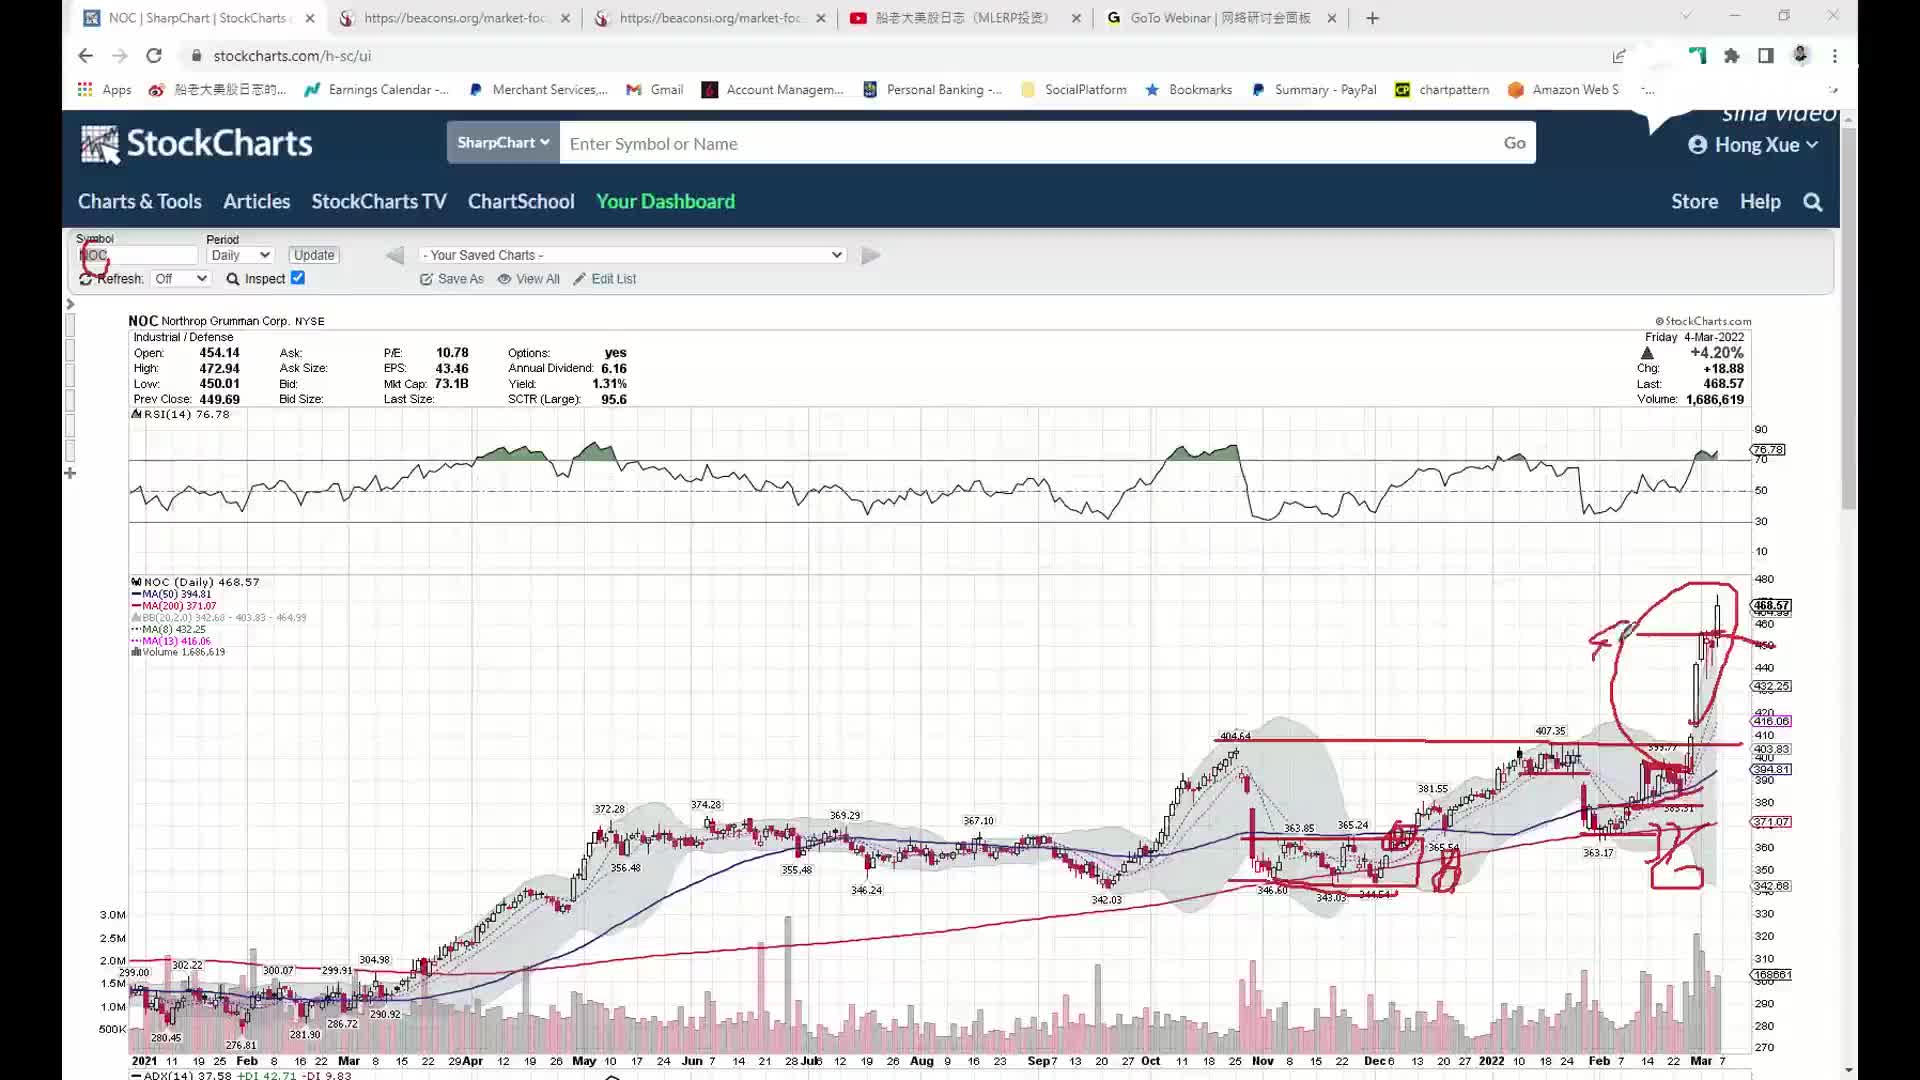This screenshot has width=1920, height=1080.
Task: Open the SharpChart type selector
Action: point(503,143)
